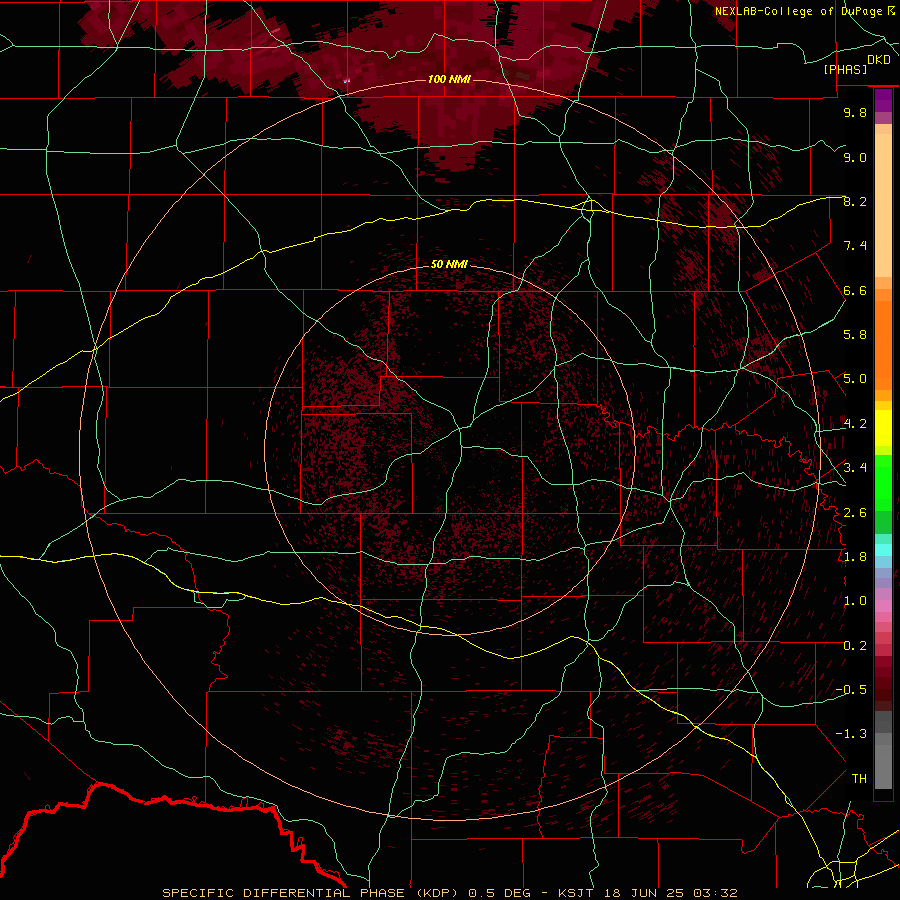Click the -0.5 color scale value
This screenshot has height=900, width=900.
tap(851, 690)
